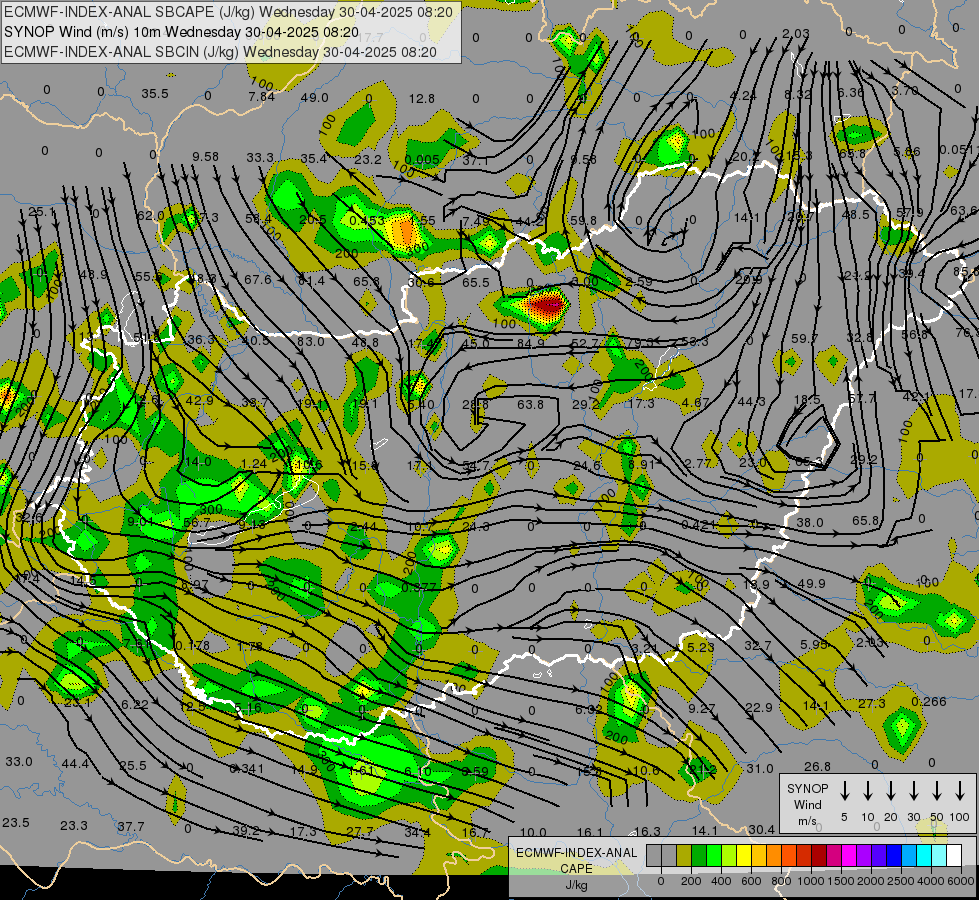Click the 1000 tick label on CAPE scale
The height and width of the screenshot is (900, 979).
pyautogui.click(x=811, y=881)
